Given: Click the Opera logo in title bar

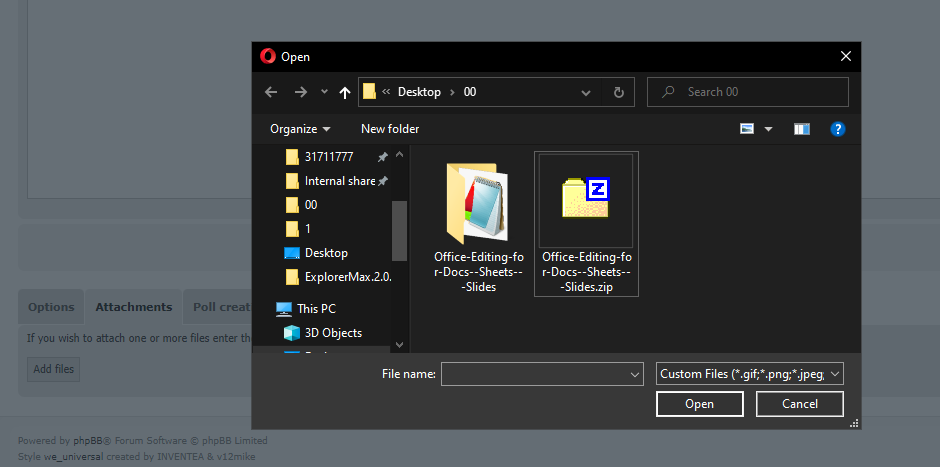Looking at the screenshot, I should [x=267, y=56].
